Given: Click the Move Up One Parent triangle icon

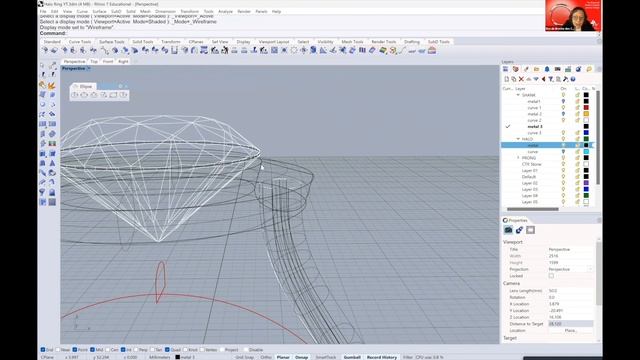Looking at the screenshot, I should [543, 79].
